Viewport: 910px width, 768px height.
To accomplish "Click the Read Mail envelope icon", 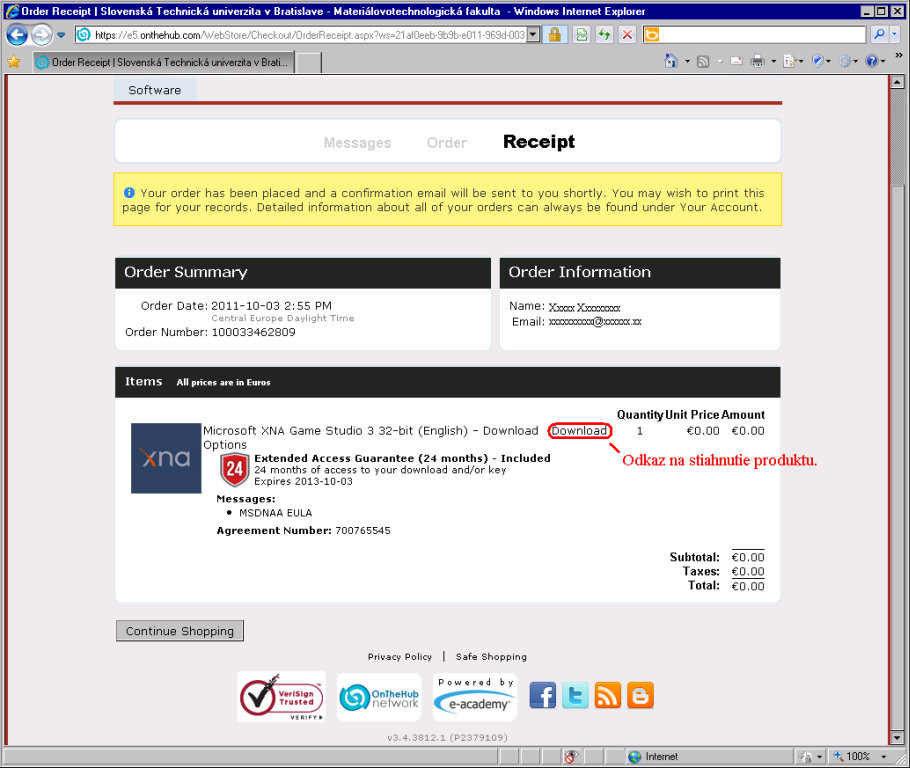I will [x=736, y=61].
